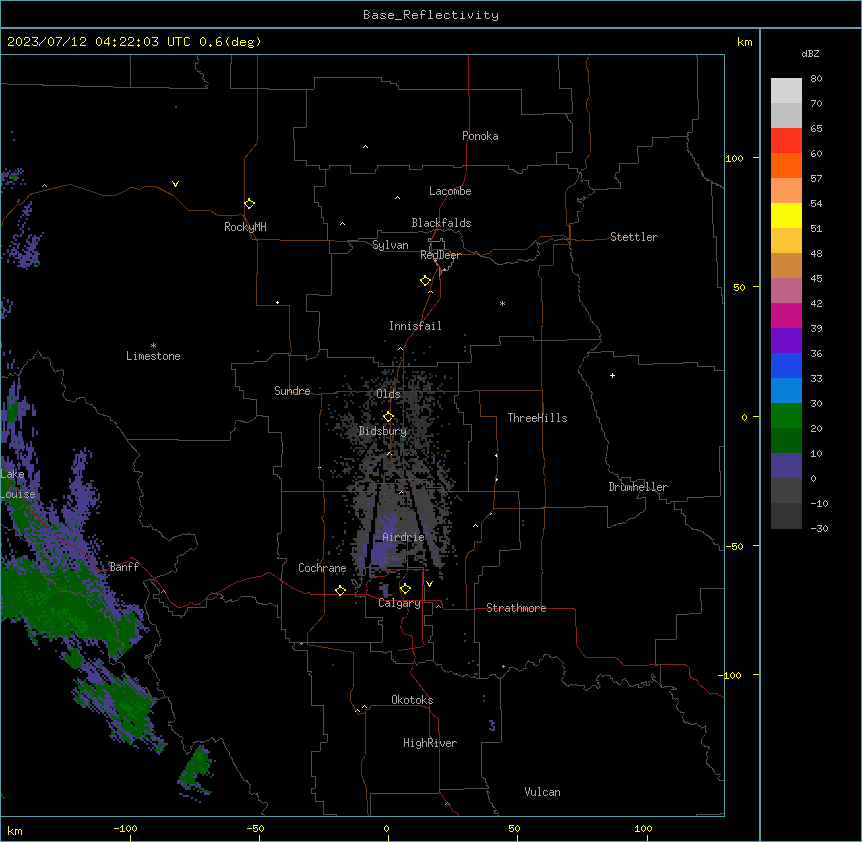Click the light gray 80 dBZ legend swatch

tap(786, 91)
